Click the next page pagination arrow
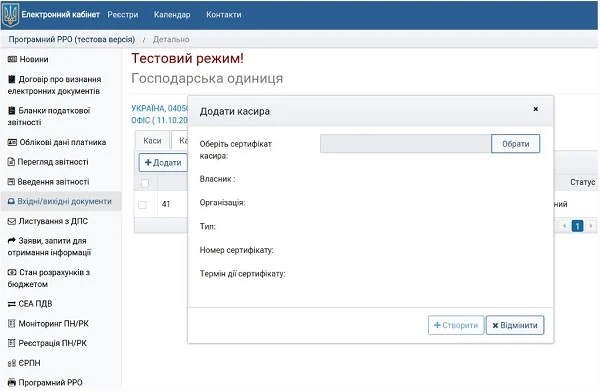This screenshot has width=600, height=391. click(590, 226)
